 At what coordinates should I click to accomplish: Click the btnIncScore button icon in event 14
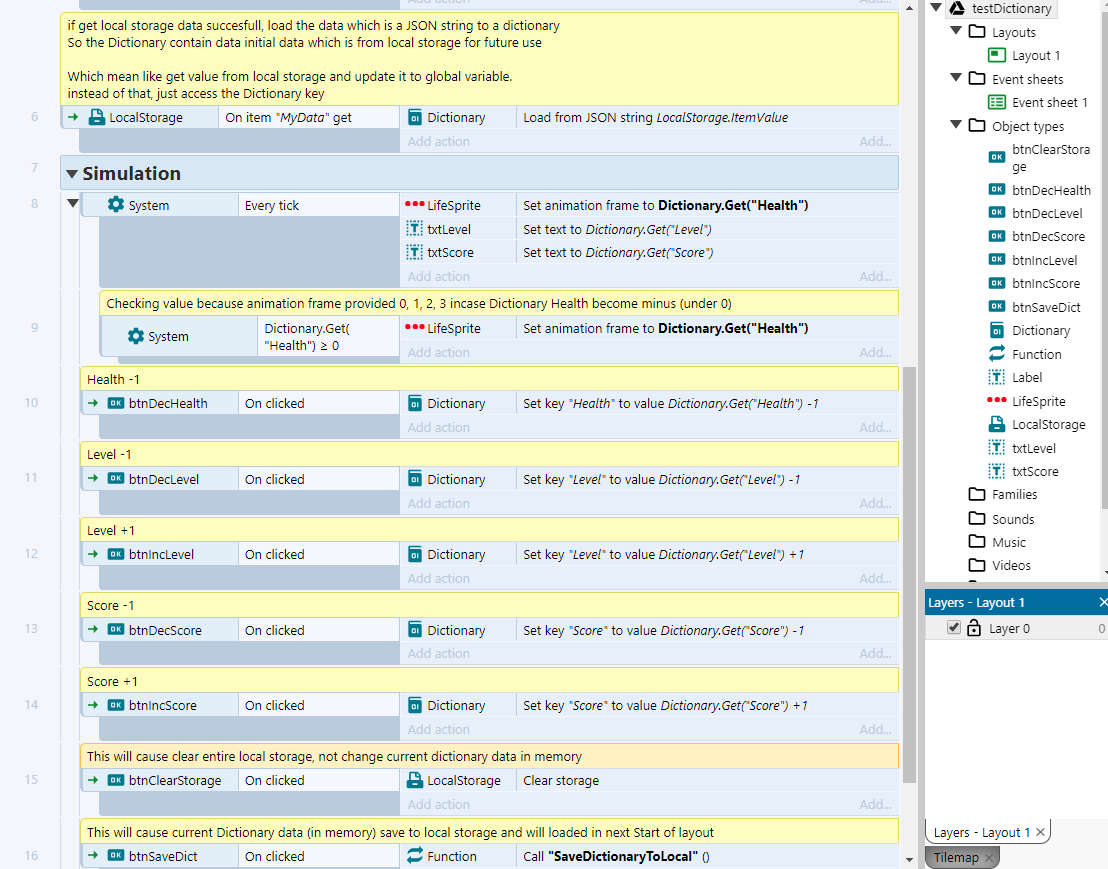pos(116,705)
